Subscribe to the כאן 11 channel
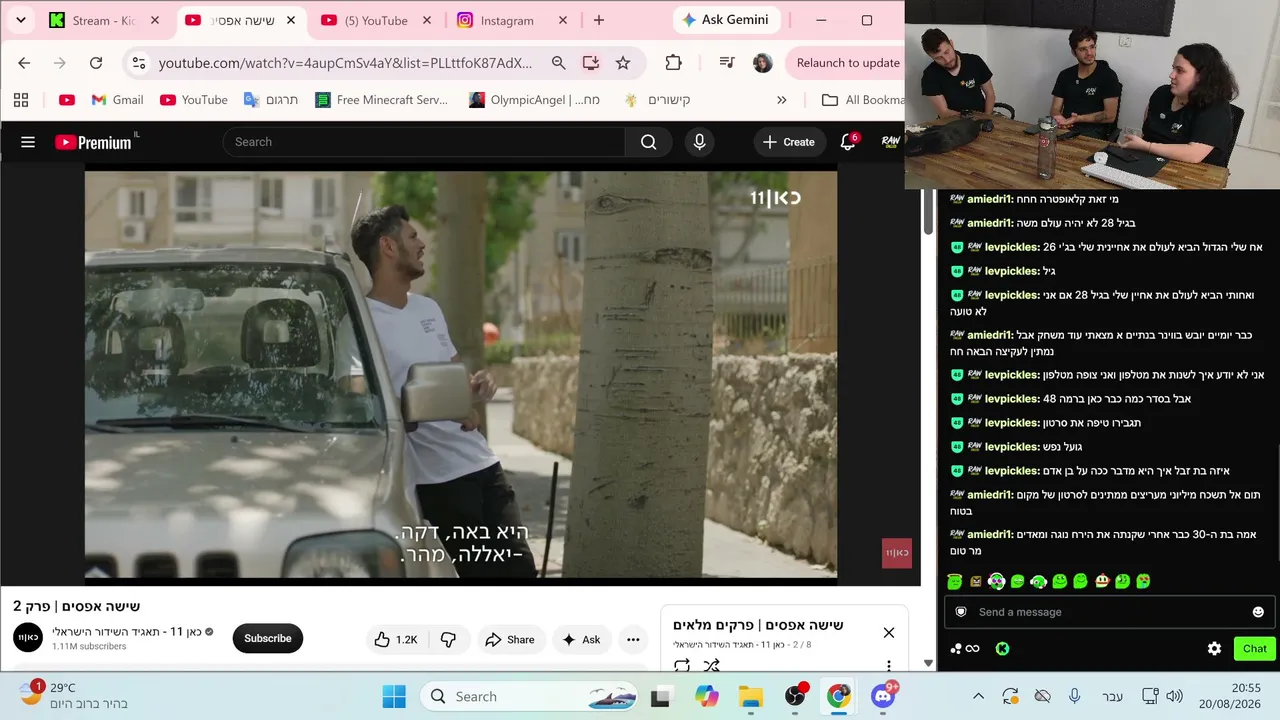The width and height of the screenshot is (1280, 720). click(x=268, y=639)
